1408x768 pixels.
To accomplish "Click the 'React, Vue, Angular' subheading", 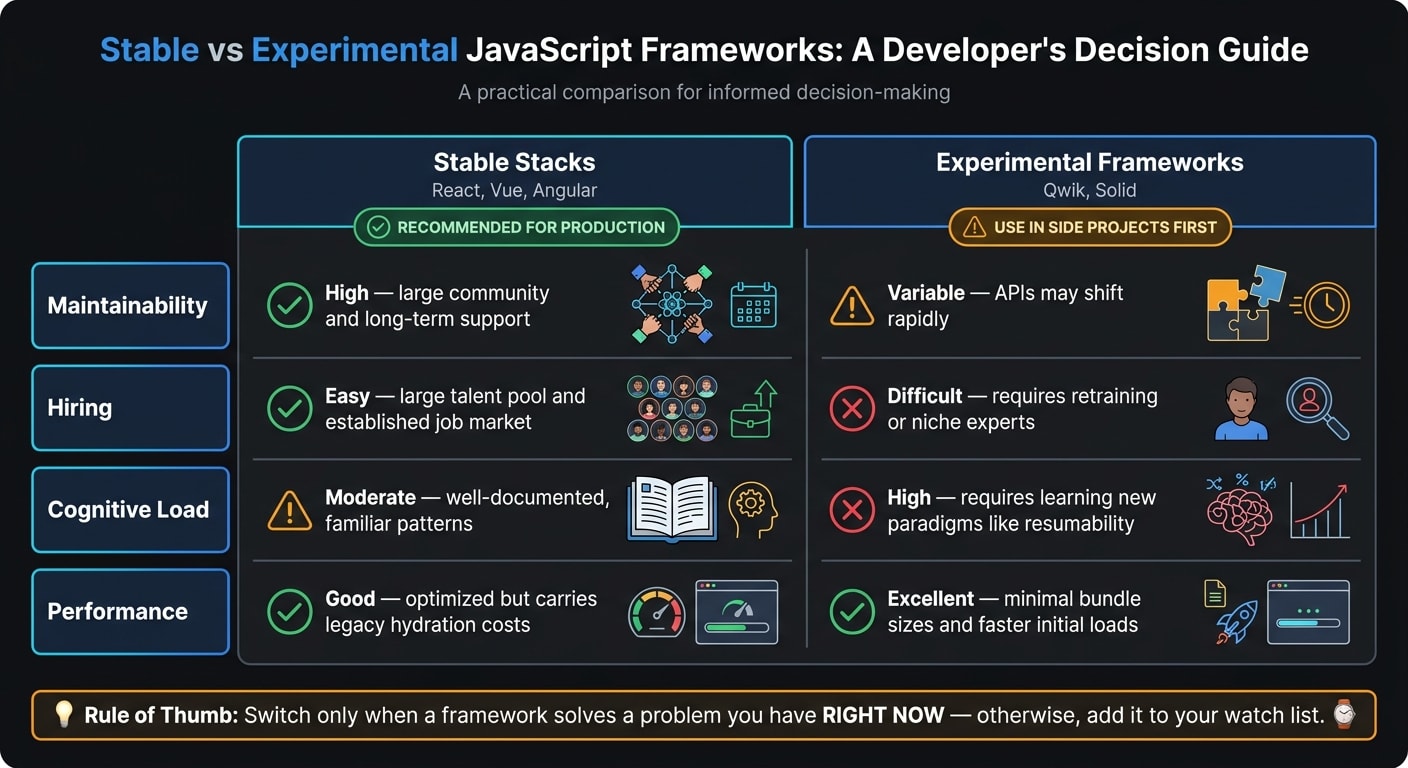I will click(x=514, y=190).
